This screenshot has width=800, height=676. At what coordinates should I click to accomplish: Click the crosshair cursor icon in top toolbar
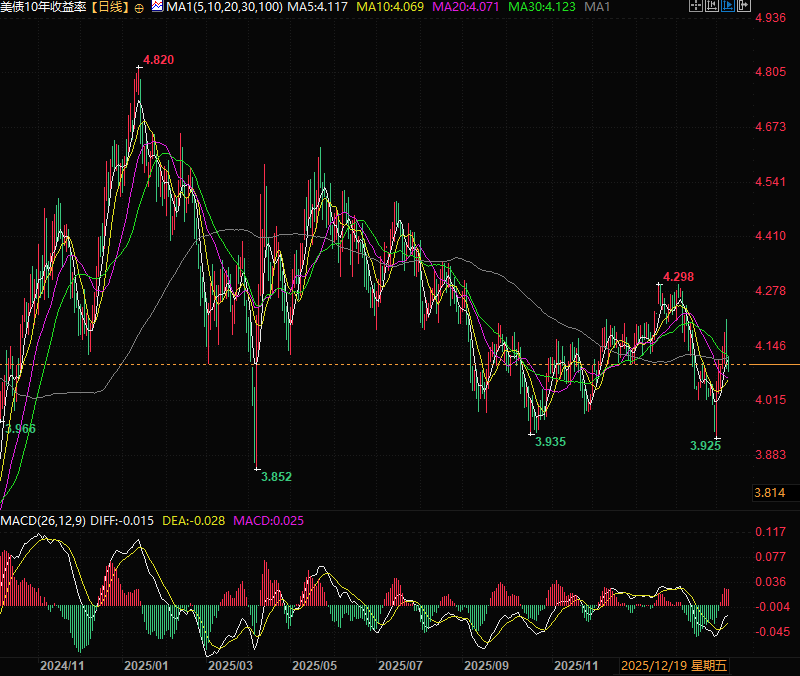click(x=696, y=7)
